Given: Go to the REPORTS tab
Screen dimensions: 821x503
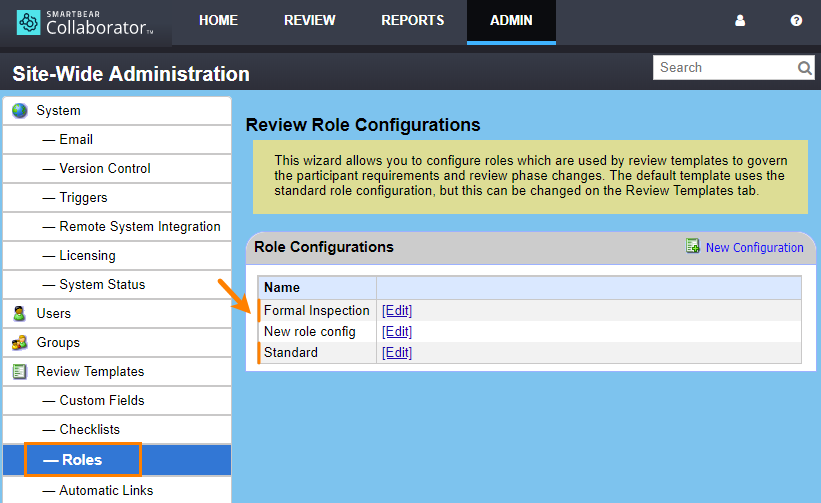Looking at the screenshot, I should 412,21.
